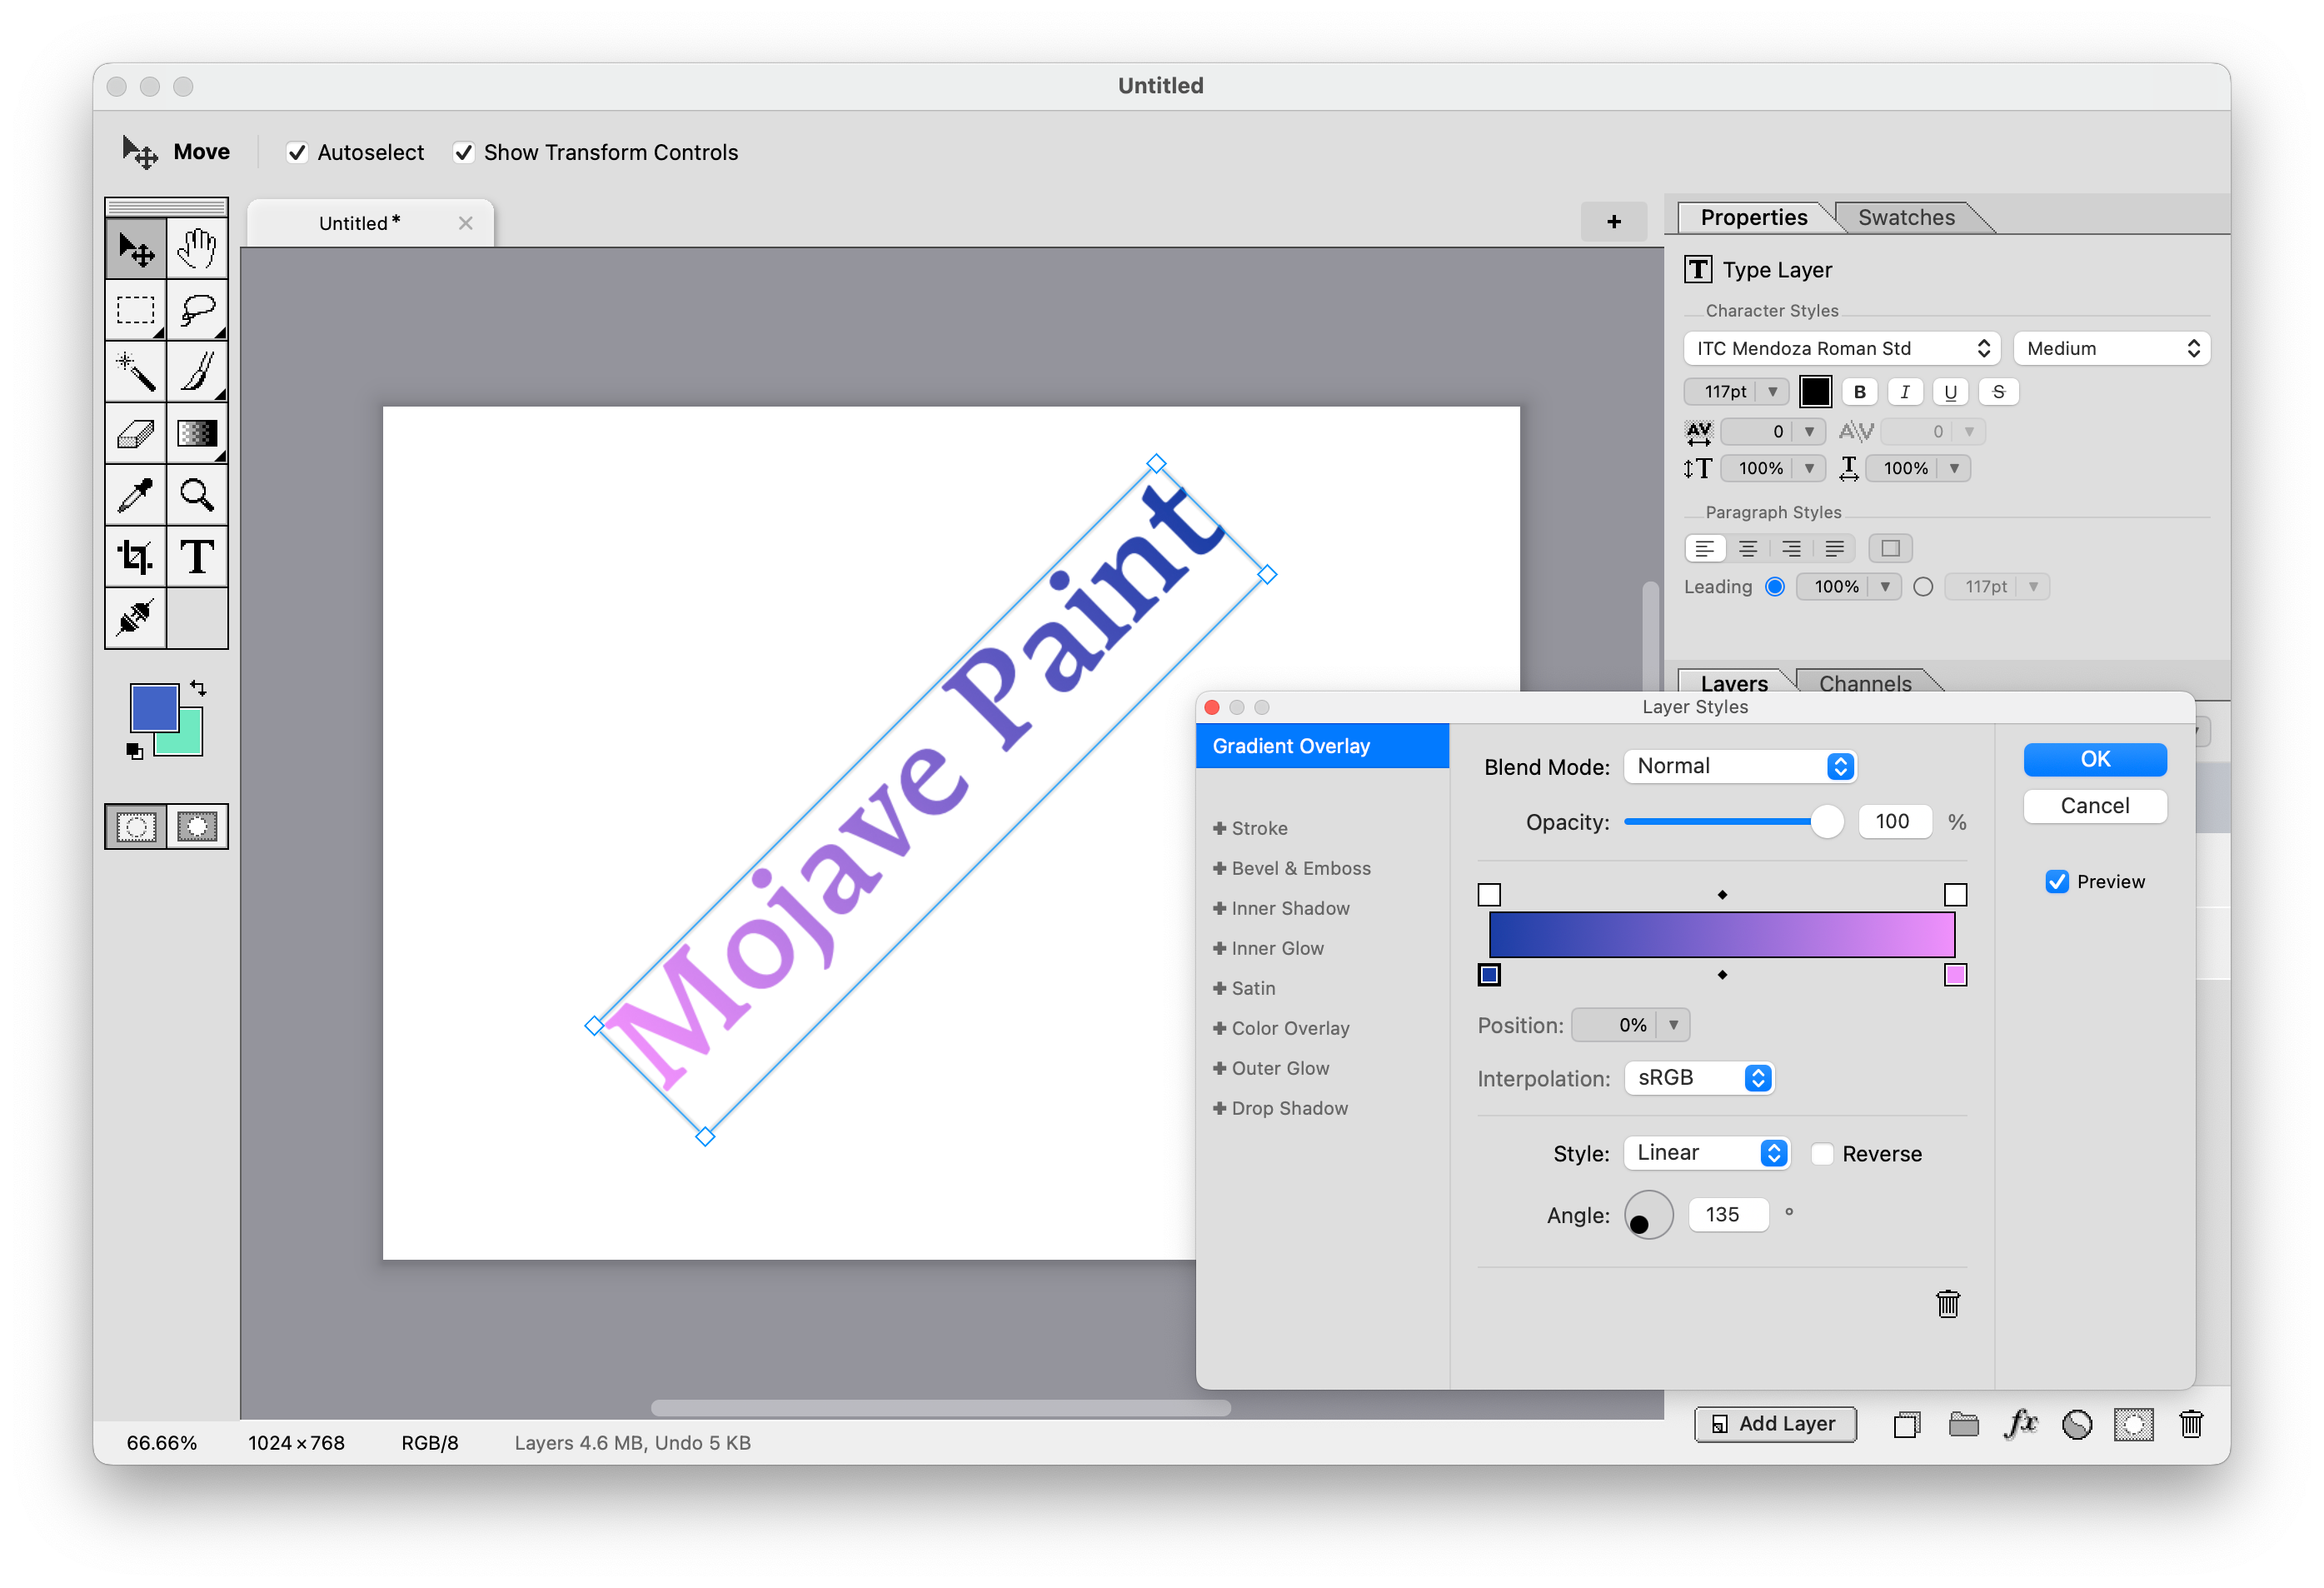The width and height of the screenshot is (2324, 1588).
Task: Open the font weight Medium dropdown
Action: (x=2111, y=348)
